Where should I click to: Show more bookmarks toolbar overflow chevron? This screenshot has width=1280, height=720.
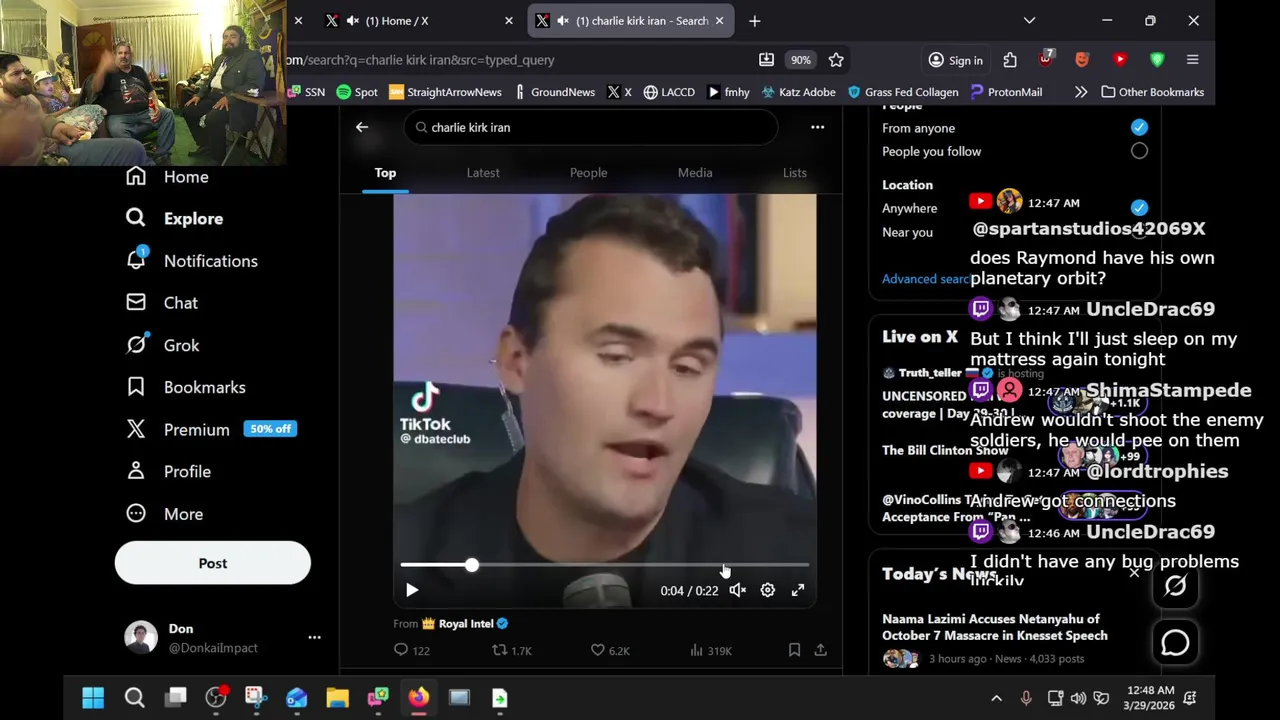point(1081,92)
